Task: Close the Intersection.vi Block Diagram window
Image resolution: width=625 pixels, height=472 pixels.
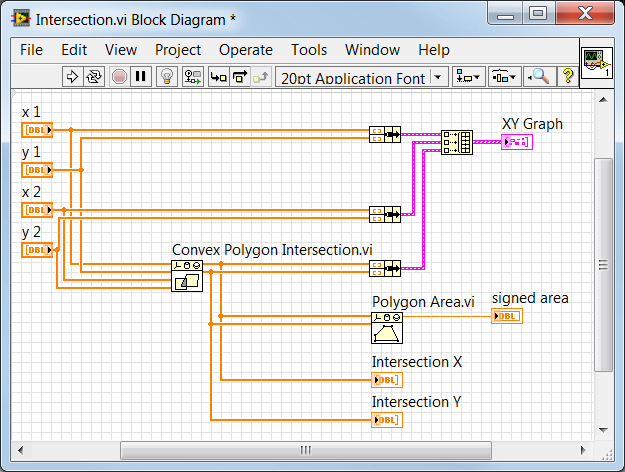Action: (585, 14)
